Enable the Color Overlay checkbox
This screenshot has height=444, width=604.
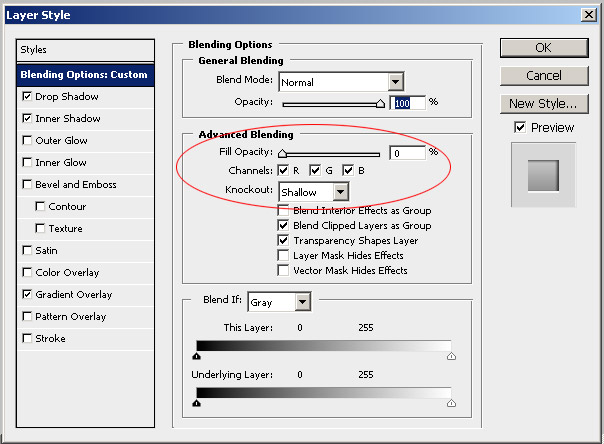click(27, 272)
